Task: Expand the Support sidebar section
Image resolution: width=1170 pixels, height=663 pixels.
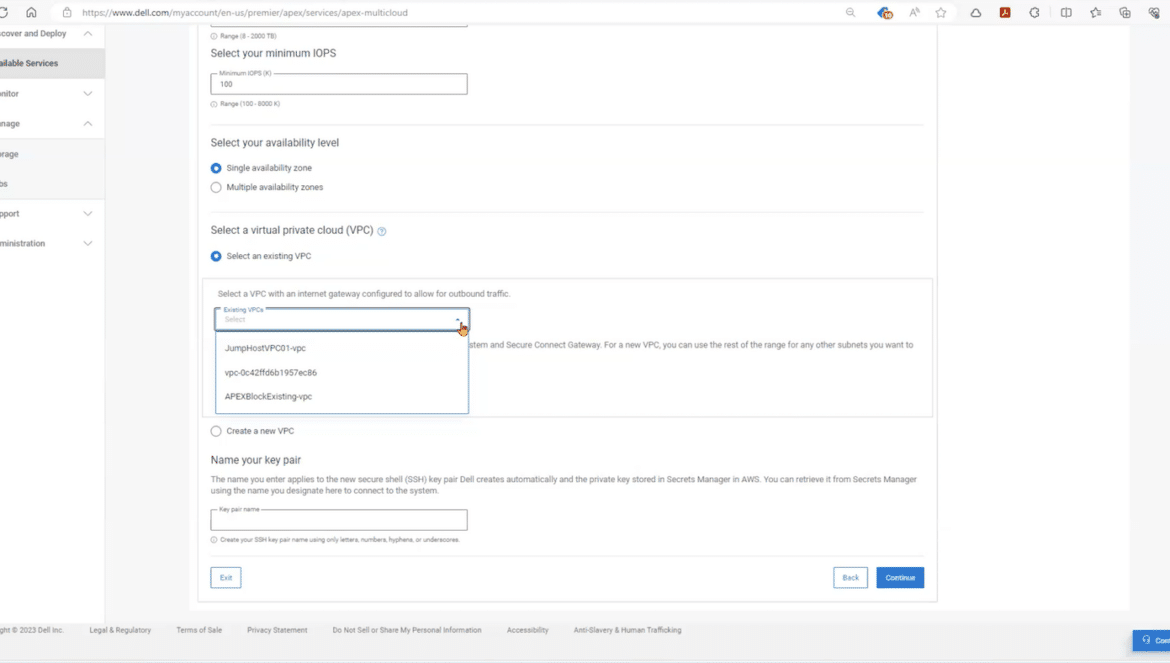Action: pos(88,214)
